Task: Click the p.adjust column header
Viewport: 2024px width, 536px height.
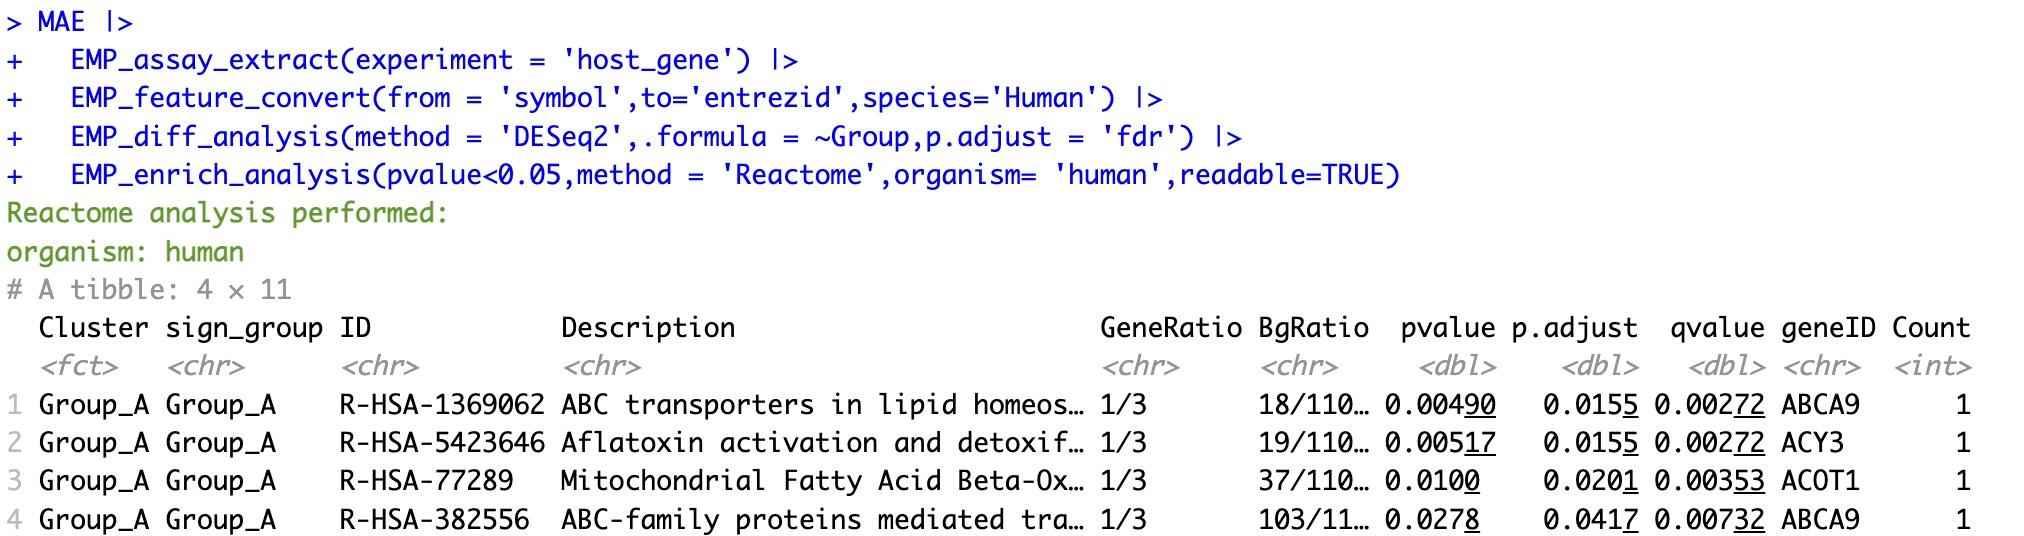Action: (x=1574, y=328)
